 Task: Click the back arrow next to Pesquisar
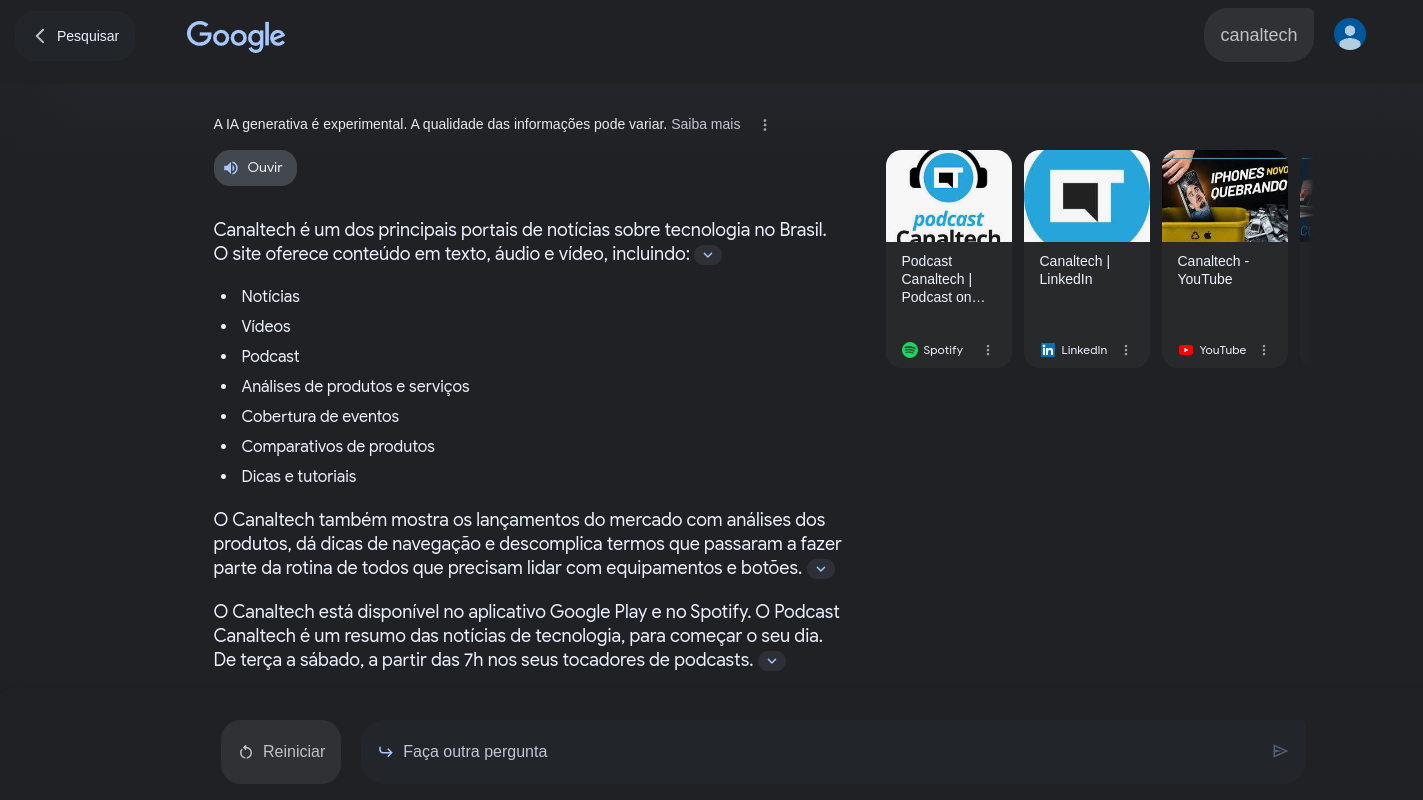[x=40, y=36]
